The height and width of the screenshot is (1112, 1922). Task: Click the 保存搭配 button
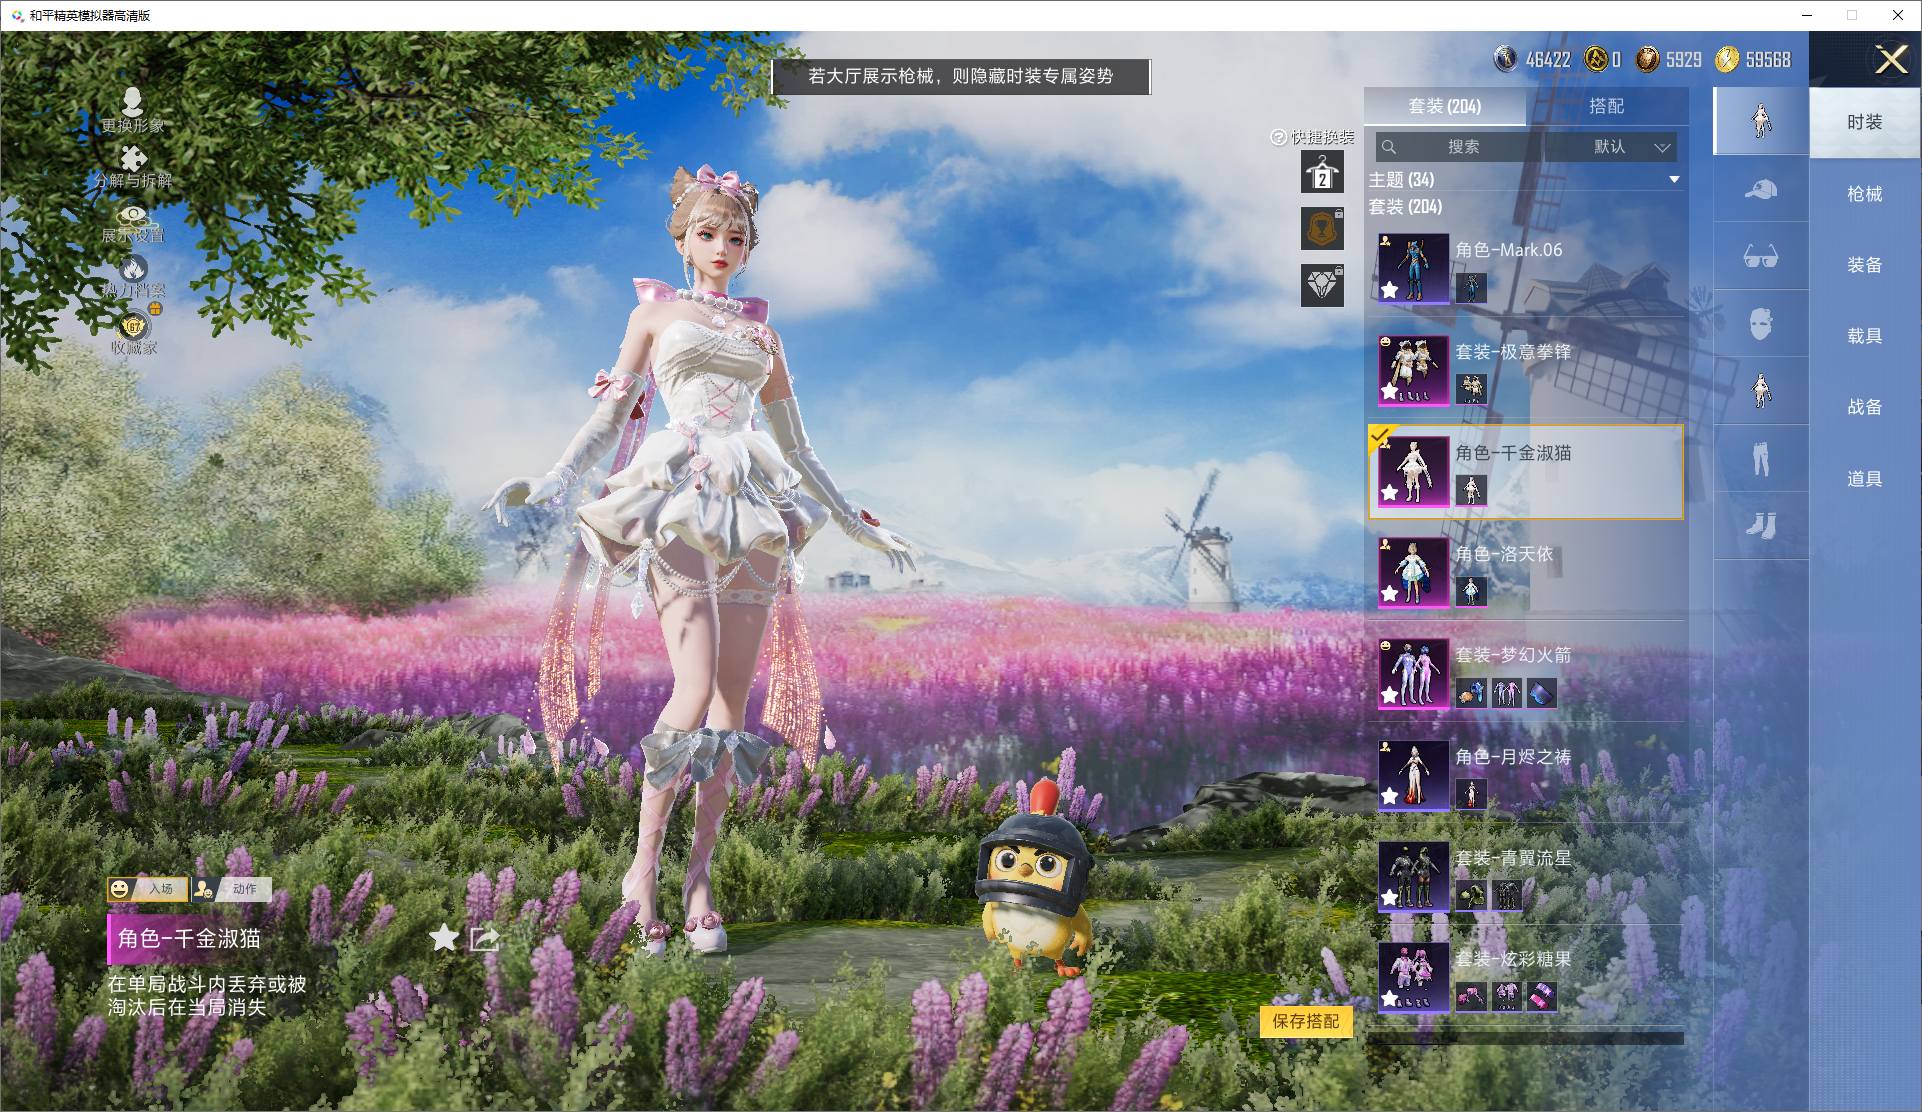pos(1306,1021)
